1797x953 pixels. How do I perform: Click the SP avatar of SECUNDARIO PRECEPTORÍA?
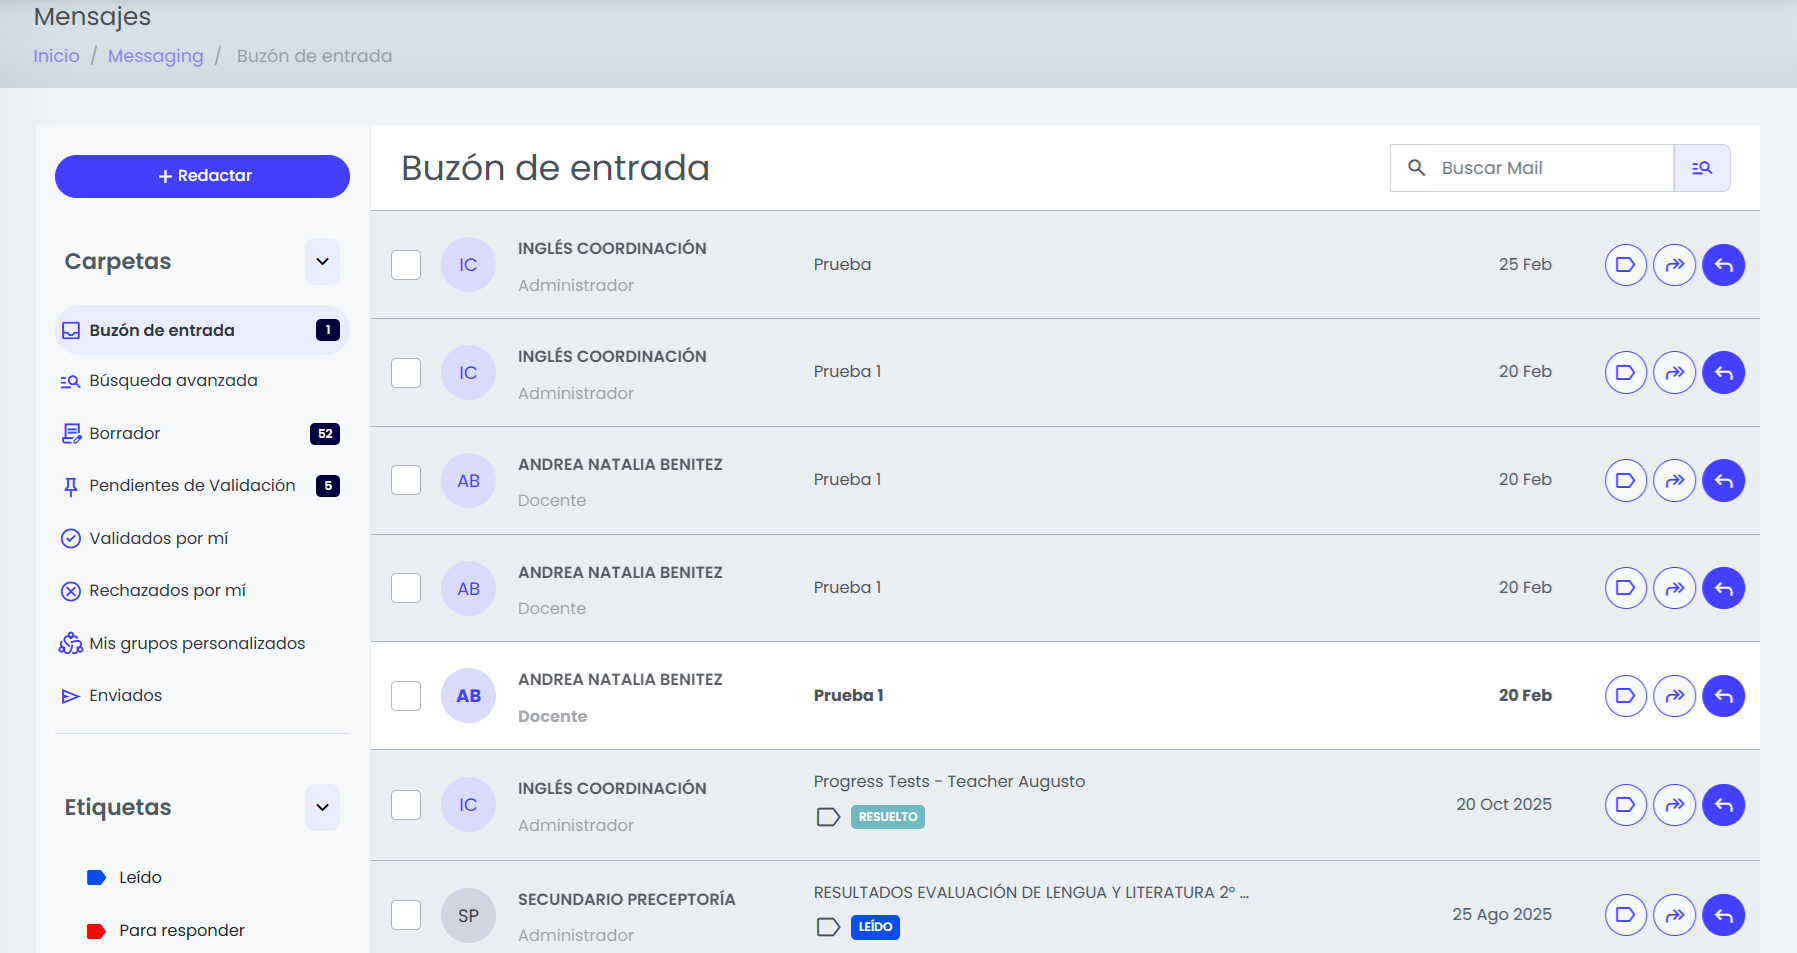tap(468, 916)
